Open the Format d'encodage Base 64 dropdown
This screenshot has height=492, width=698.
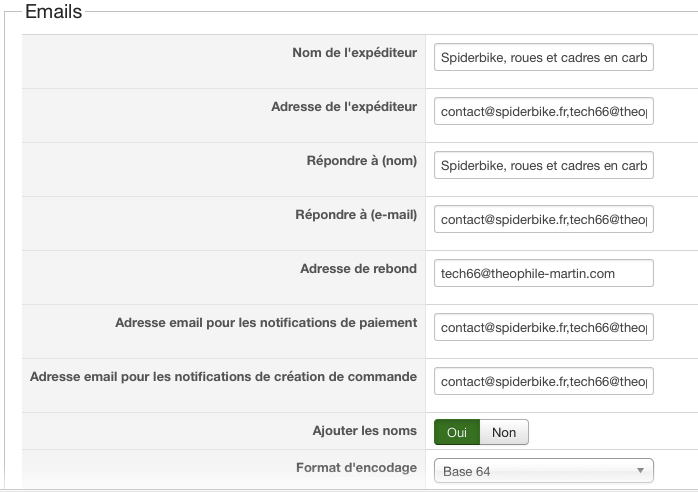(x=544, y=471)
